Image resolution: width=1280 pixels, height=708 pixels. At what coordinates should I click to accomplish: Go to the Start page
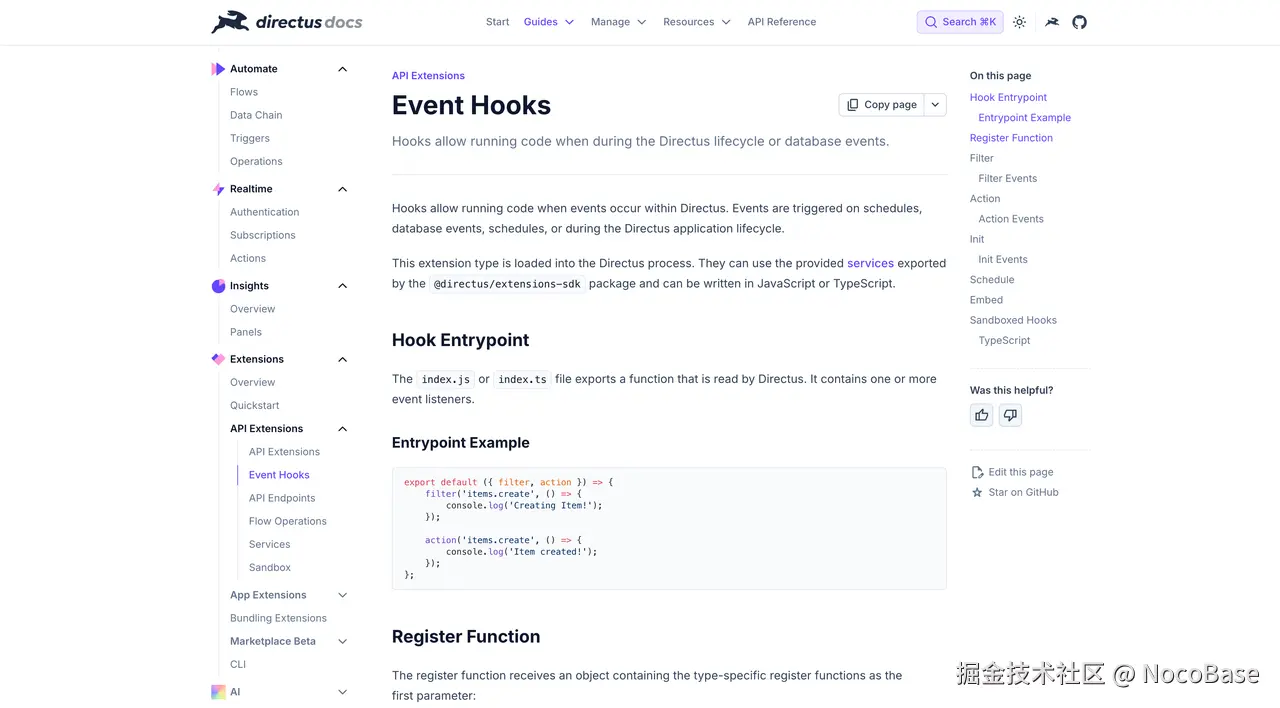[497, 22]
